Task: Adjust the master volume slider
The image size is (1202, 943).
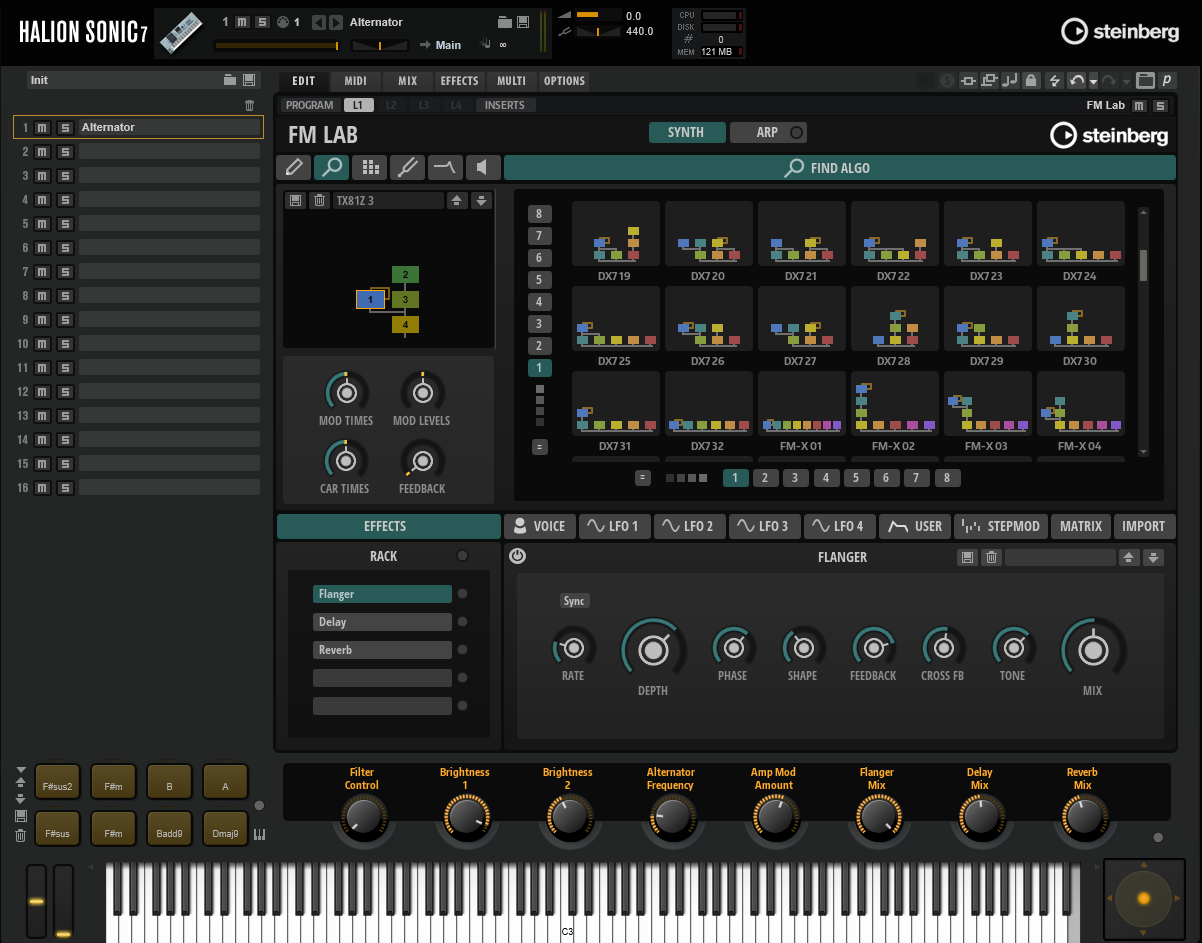Action: click(x=599, y=16)
